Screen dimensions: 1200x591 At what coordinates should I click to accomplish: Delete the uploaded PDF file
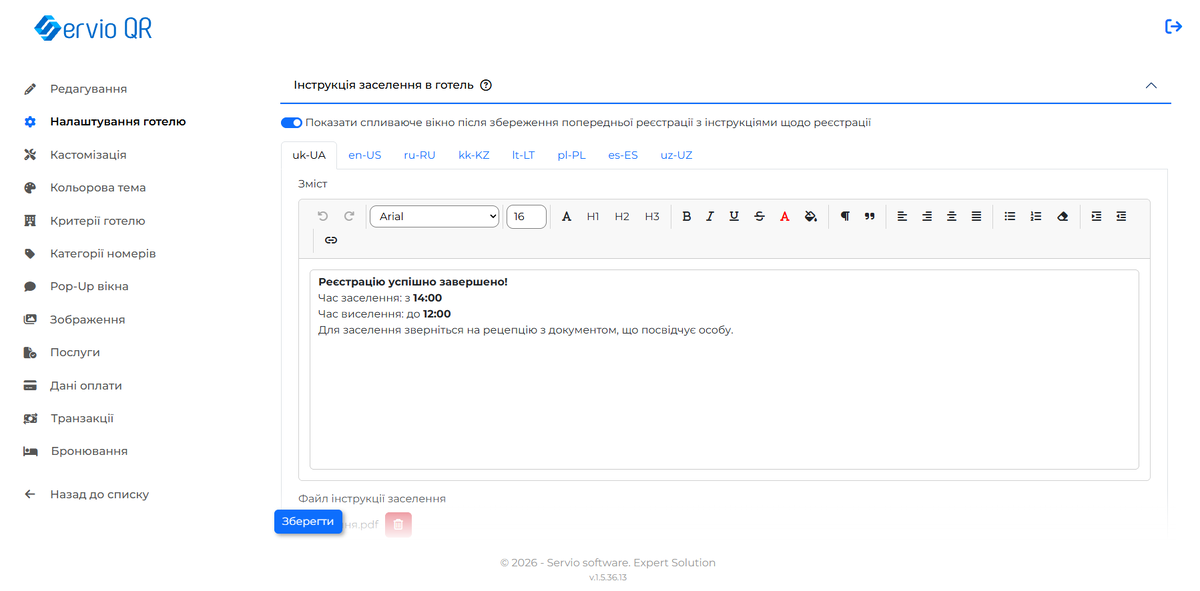click(x=398, y=524)
